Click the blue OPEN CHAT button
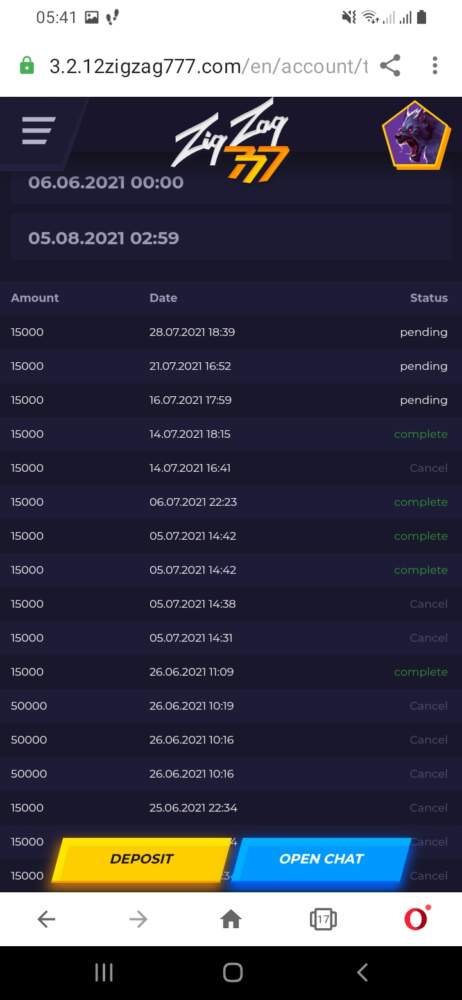The height and width of the screenshot is (1000, 462). pos(321,859)
